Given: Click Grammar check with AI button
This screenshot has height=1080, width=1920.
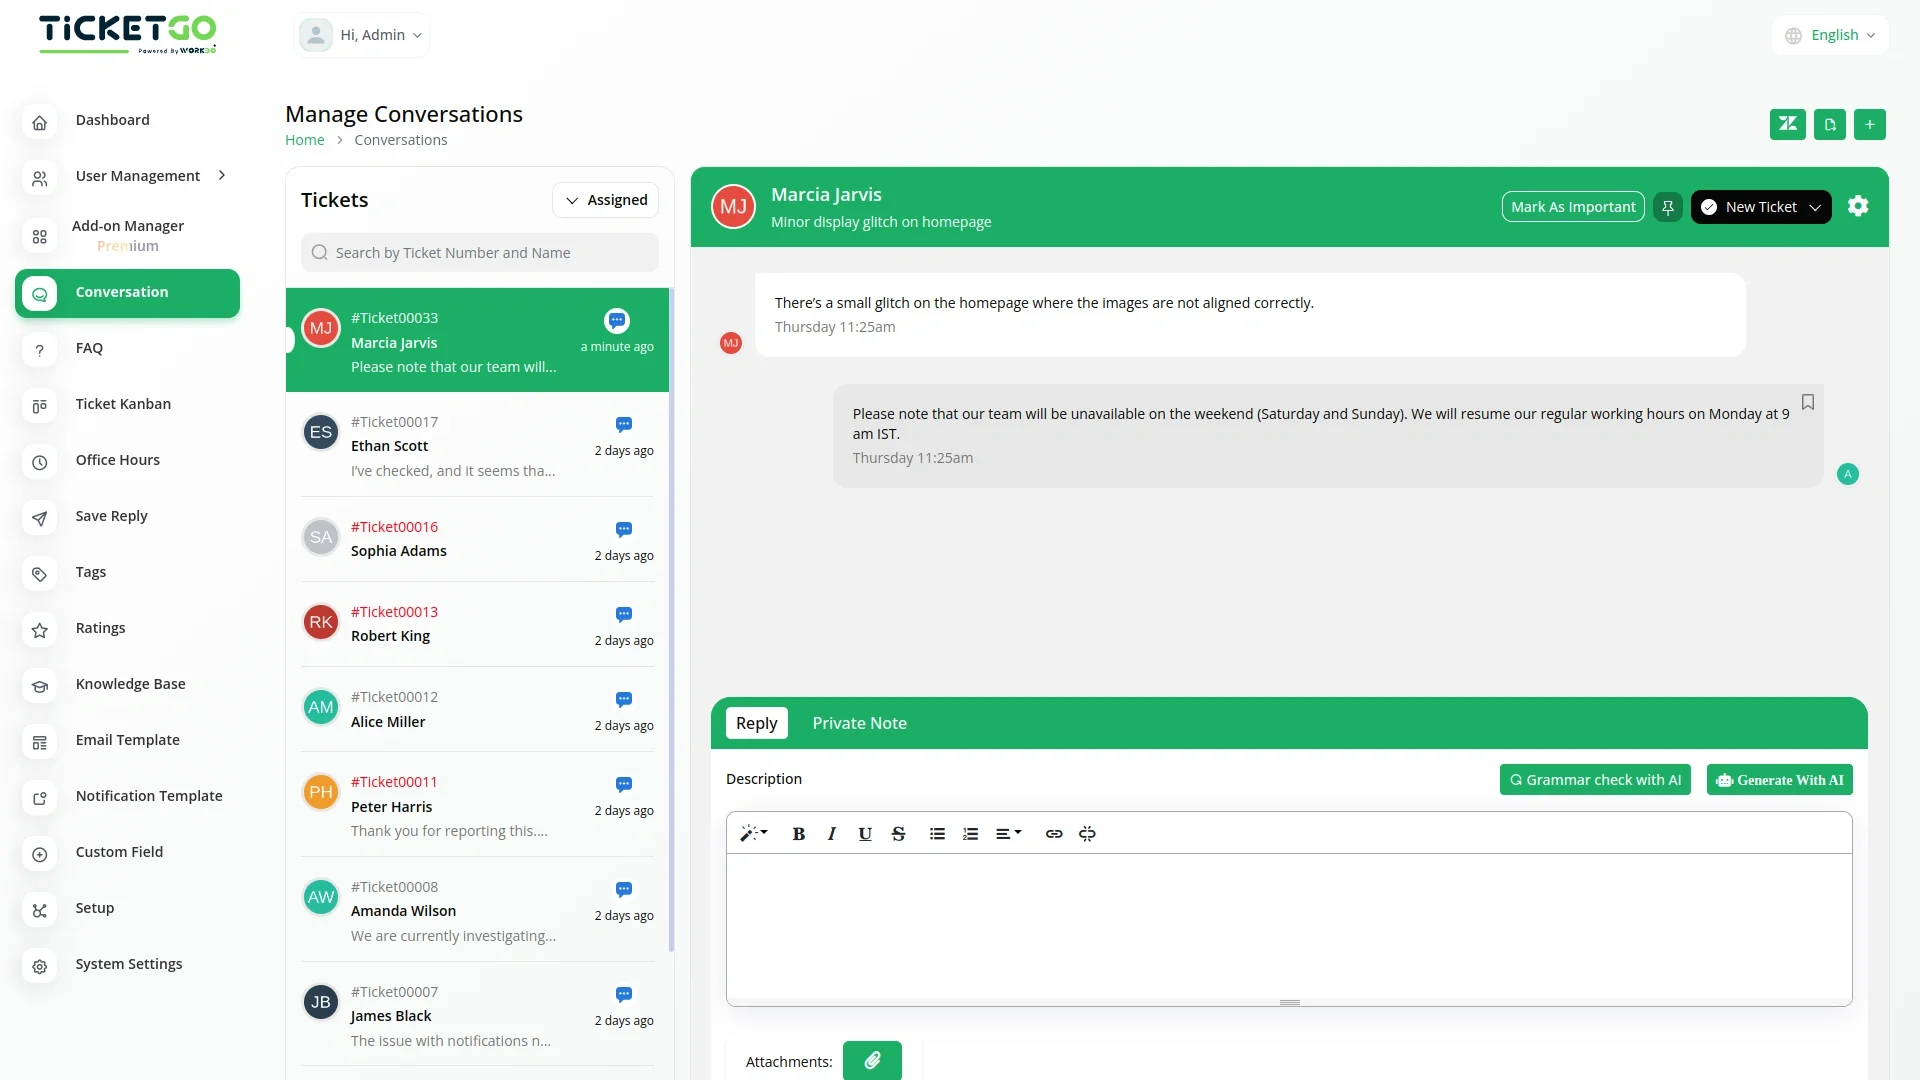Looking at the screenshot, I should 1595,780.
